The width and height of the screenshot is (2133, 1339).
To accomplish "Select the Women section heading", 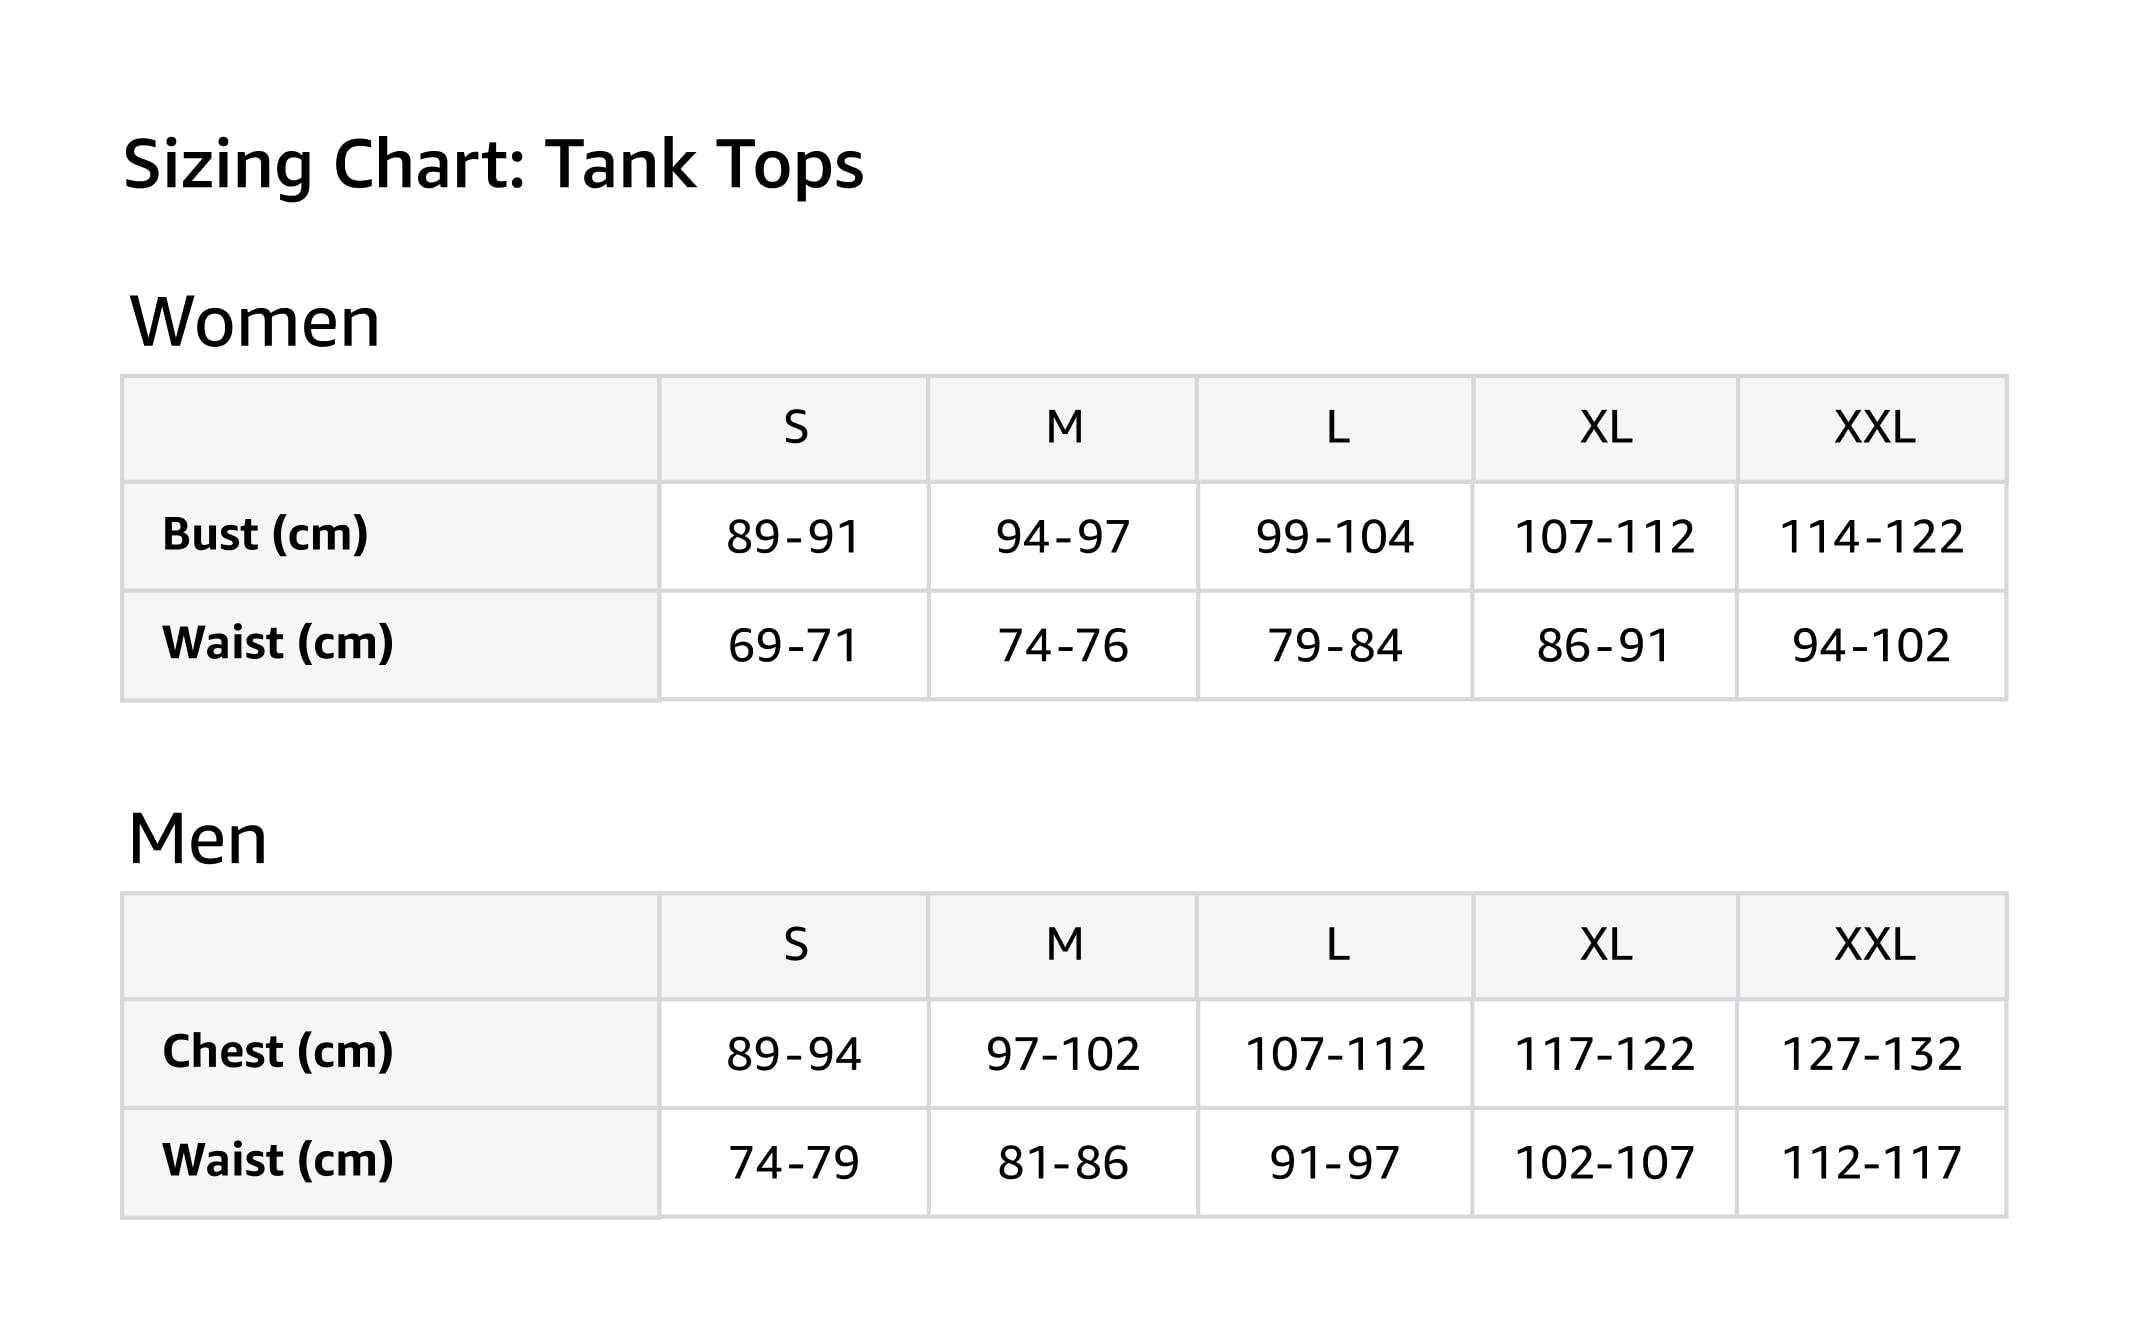I will click(255, 322).
